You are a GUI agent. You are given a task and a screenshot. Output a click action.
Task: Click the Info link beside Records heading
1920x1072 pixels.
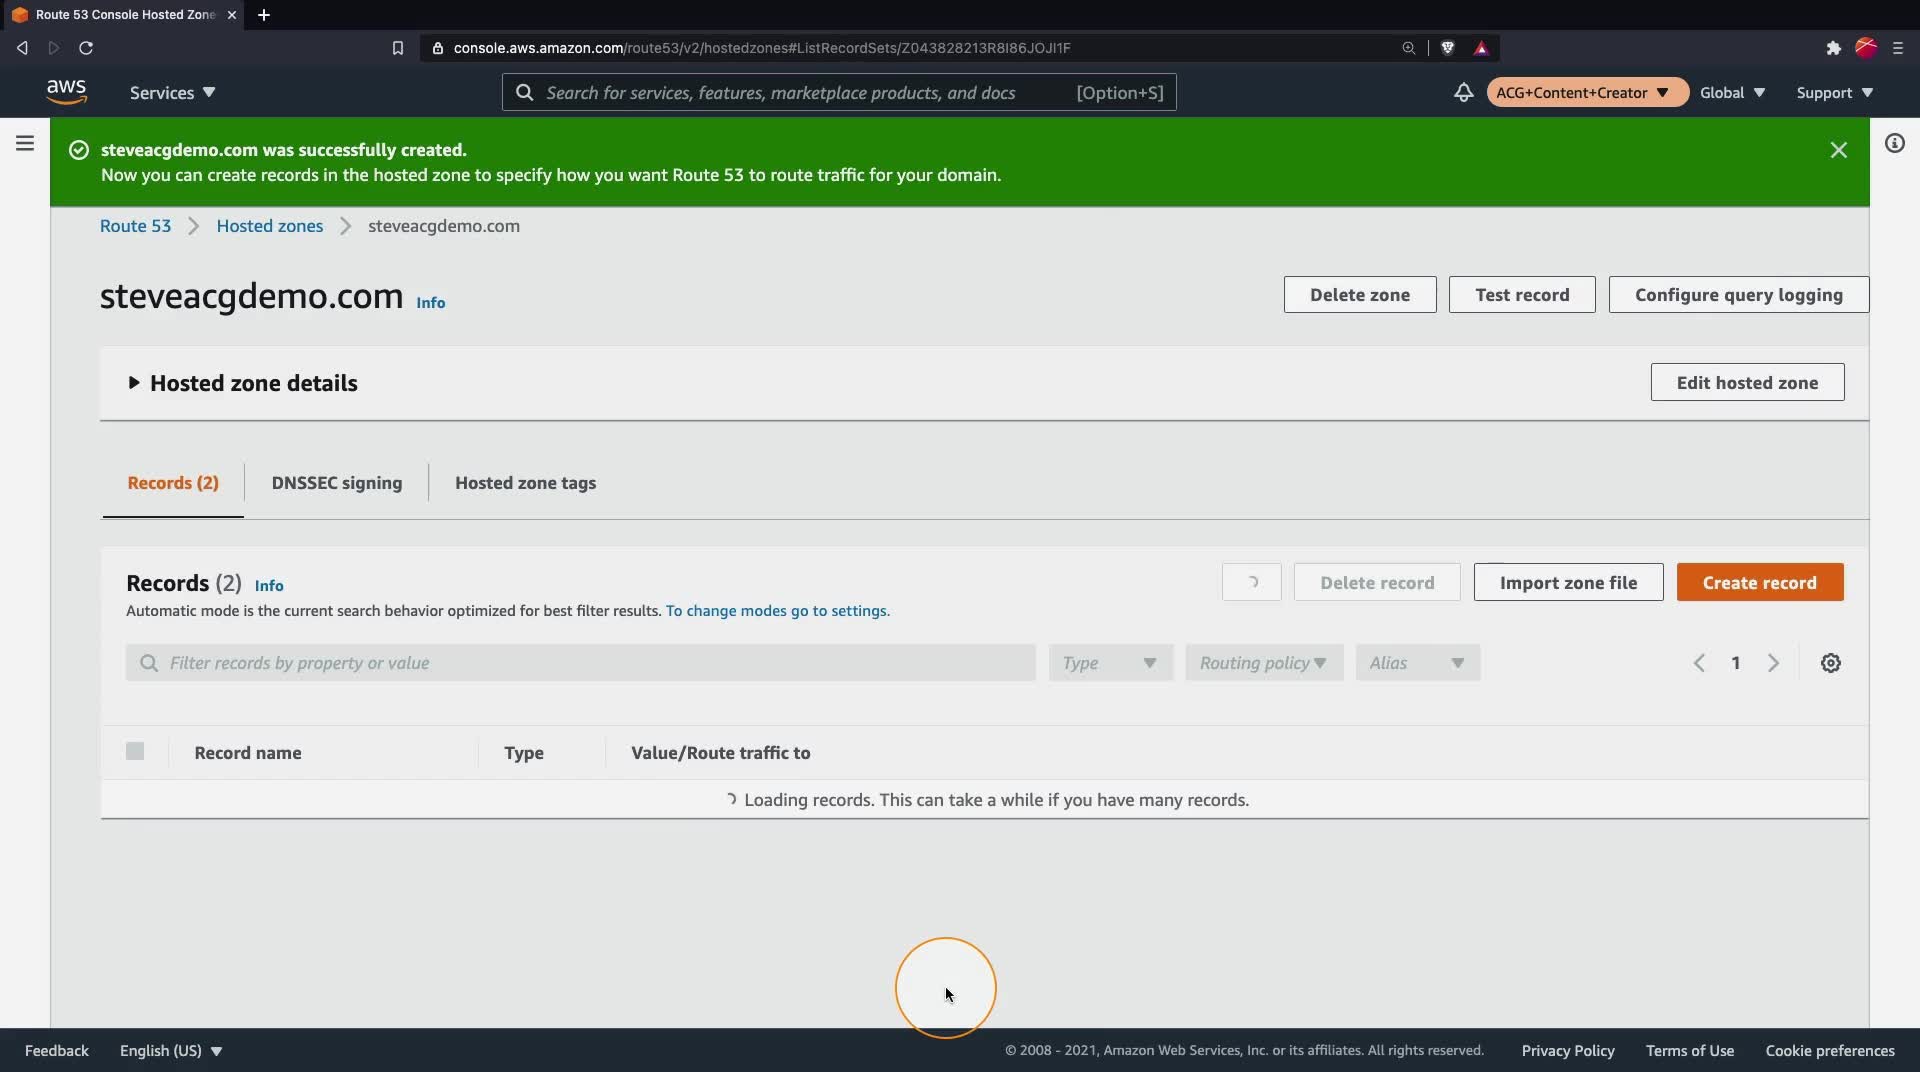click(269, 586)
